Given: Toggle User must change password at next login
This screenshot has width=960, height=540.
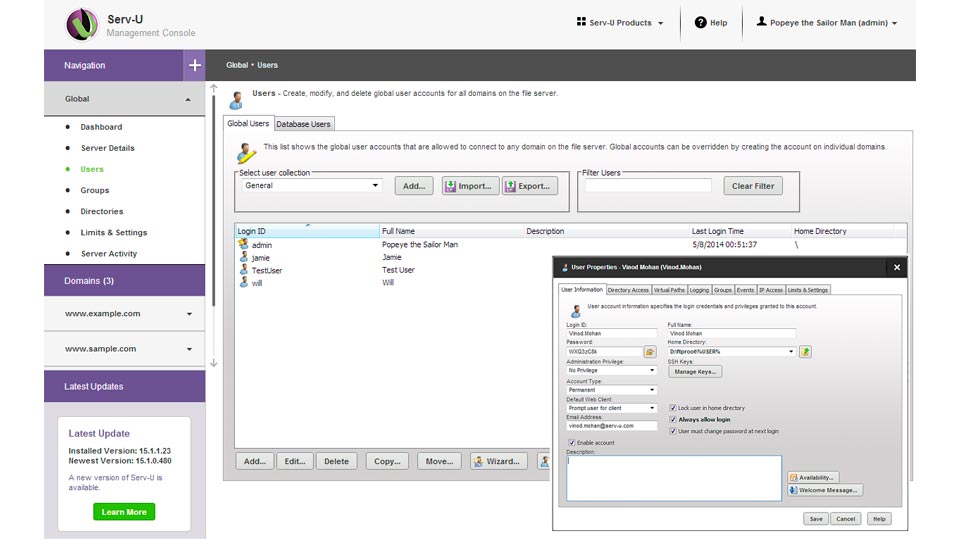Looking at the screenshot, I should pos(673,431).
